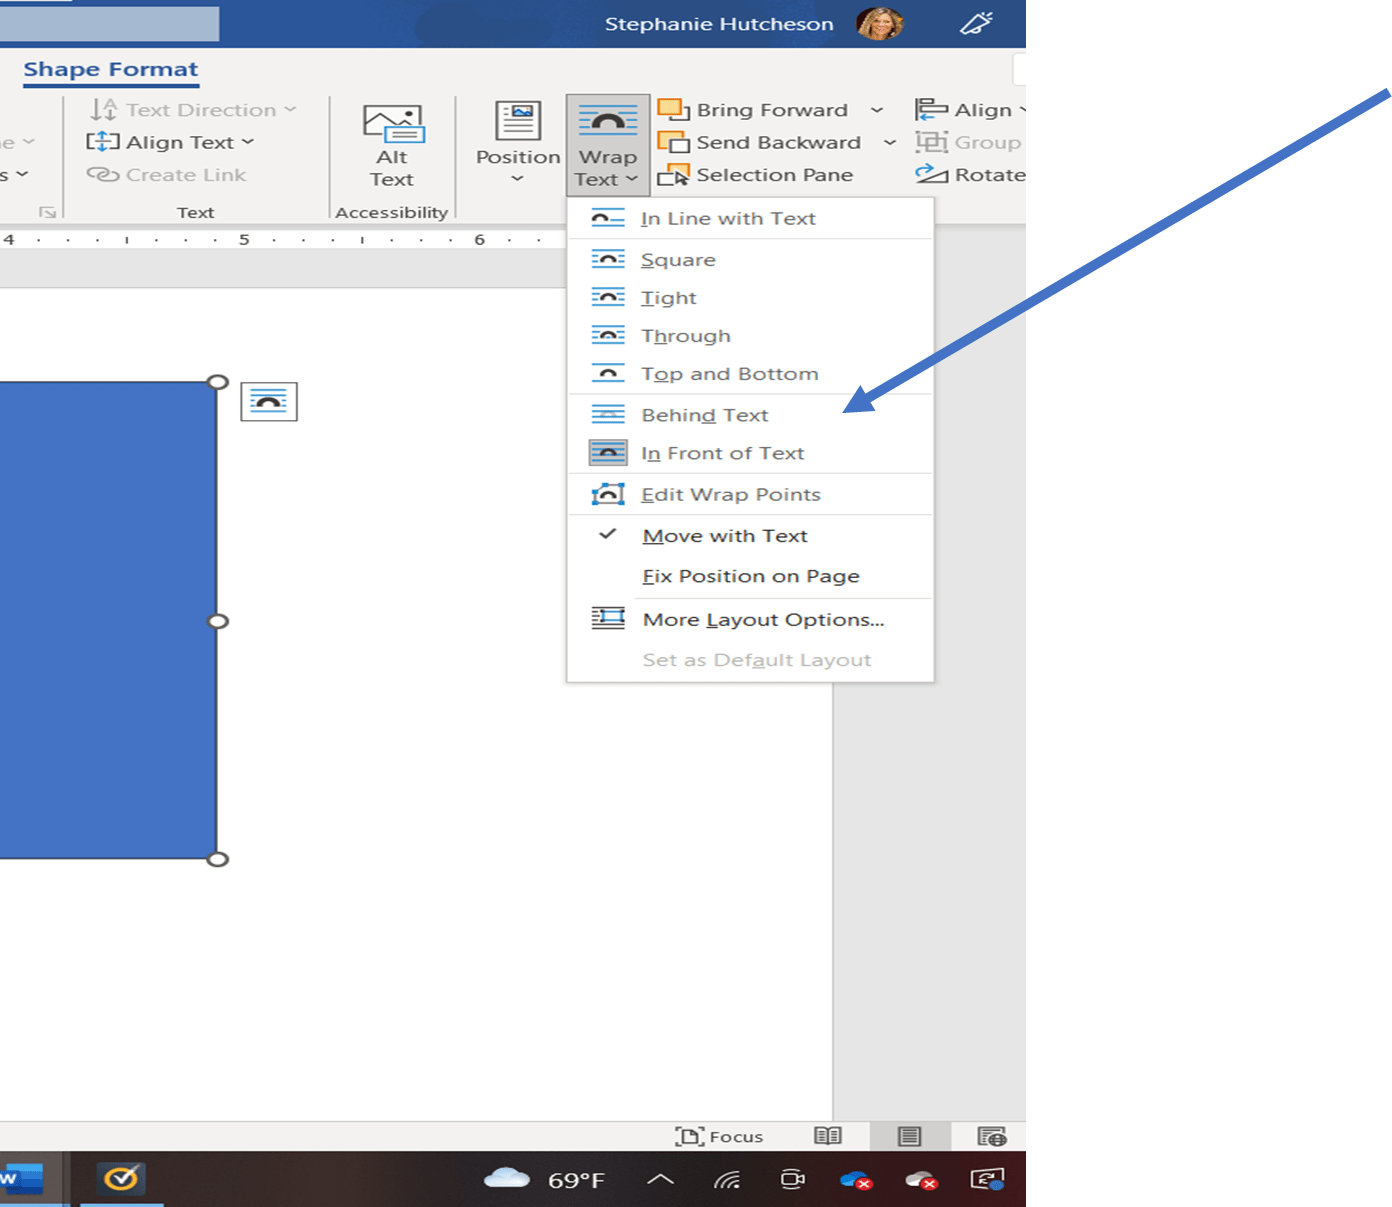Image resolution: width=1392 pixels, height=1207 pixels.
Task: Click the Group objects icon
Action: [930, 142]
